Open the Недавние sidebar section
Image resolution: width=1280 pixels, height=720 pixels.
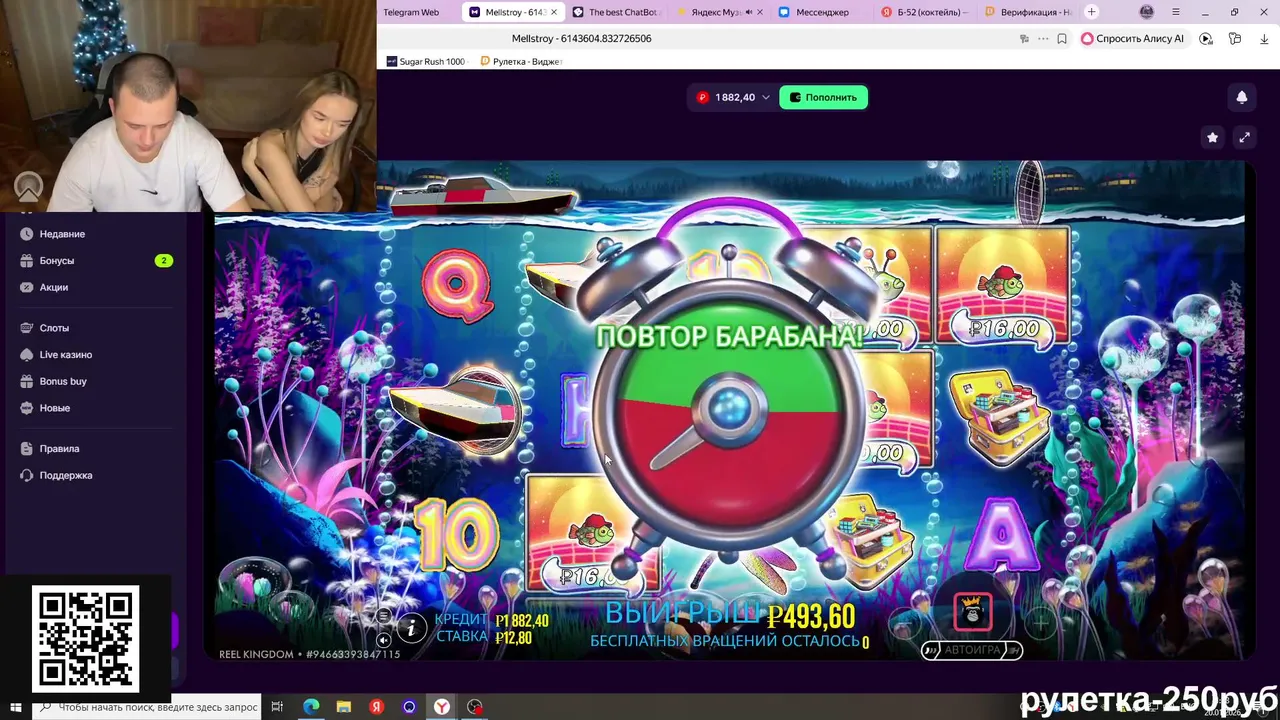(x=62, y=234)
